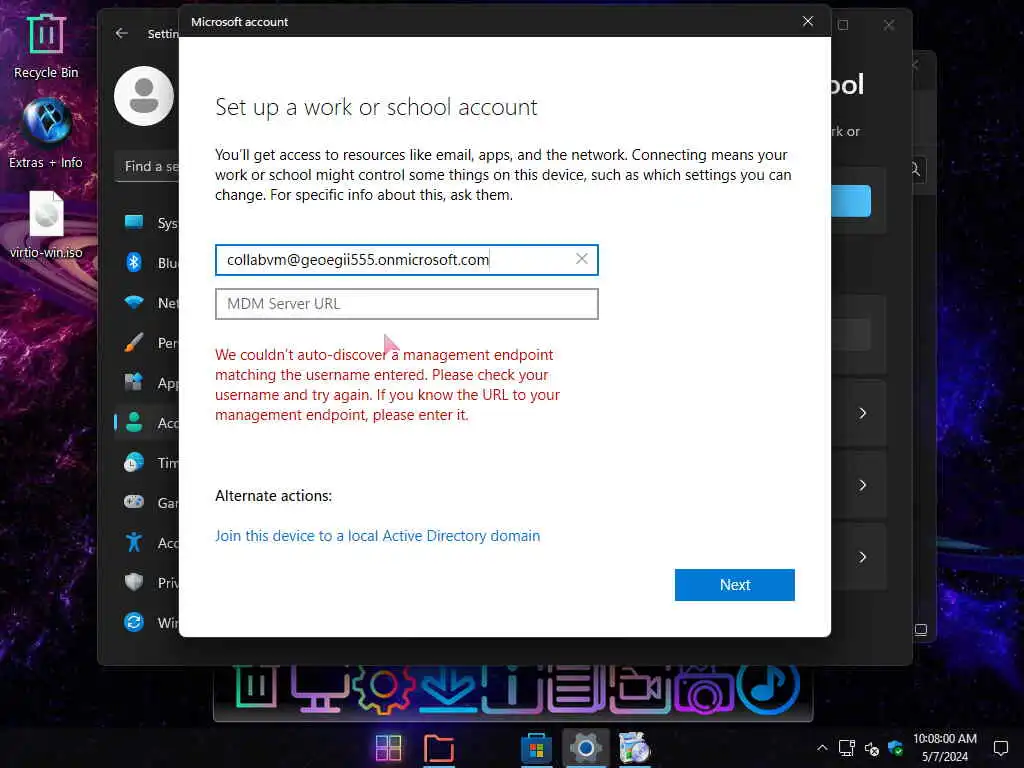Viewport: 1024px width, 768px height.
Task: Click the network icon in system tray
Action: pos(846,748)
